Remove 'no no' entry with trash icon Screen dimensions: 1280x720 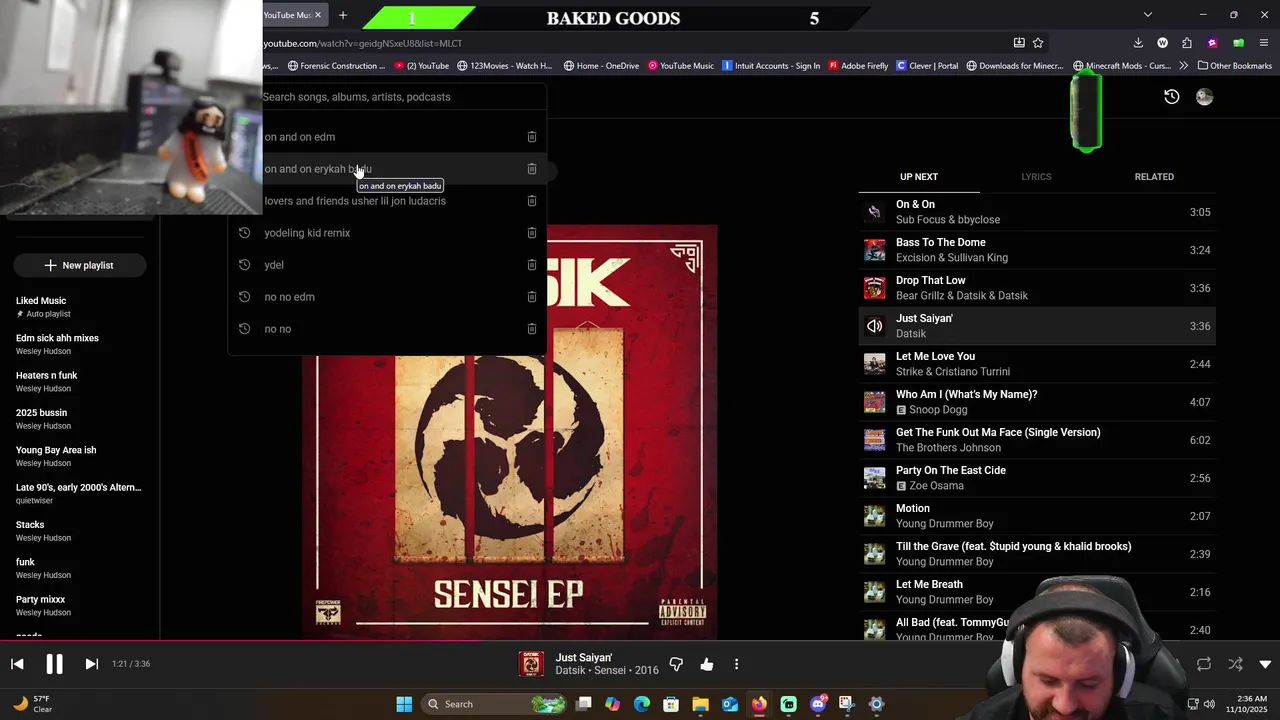coord(532,329)
